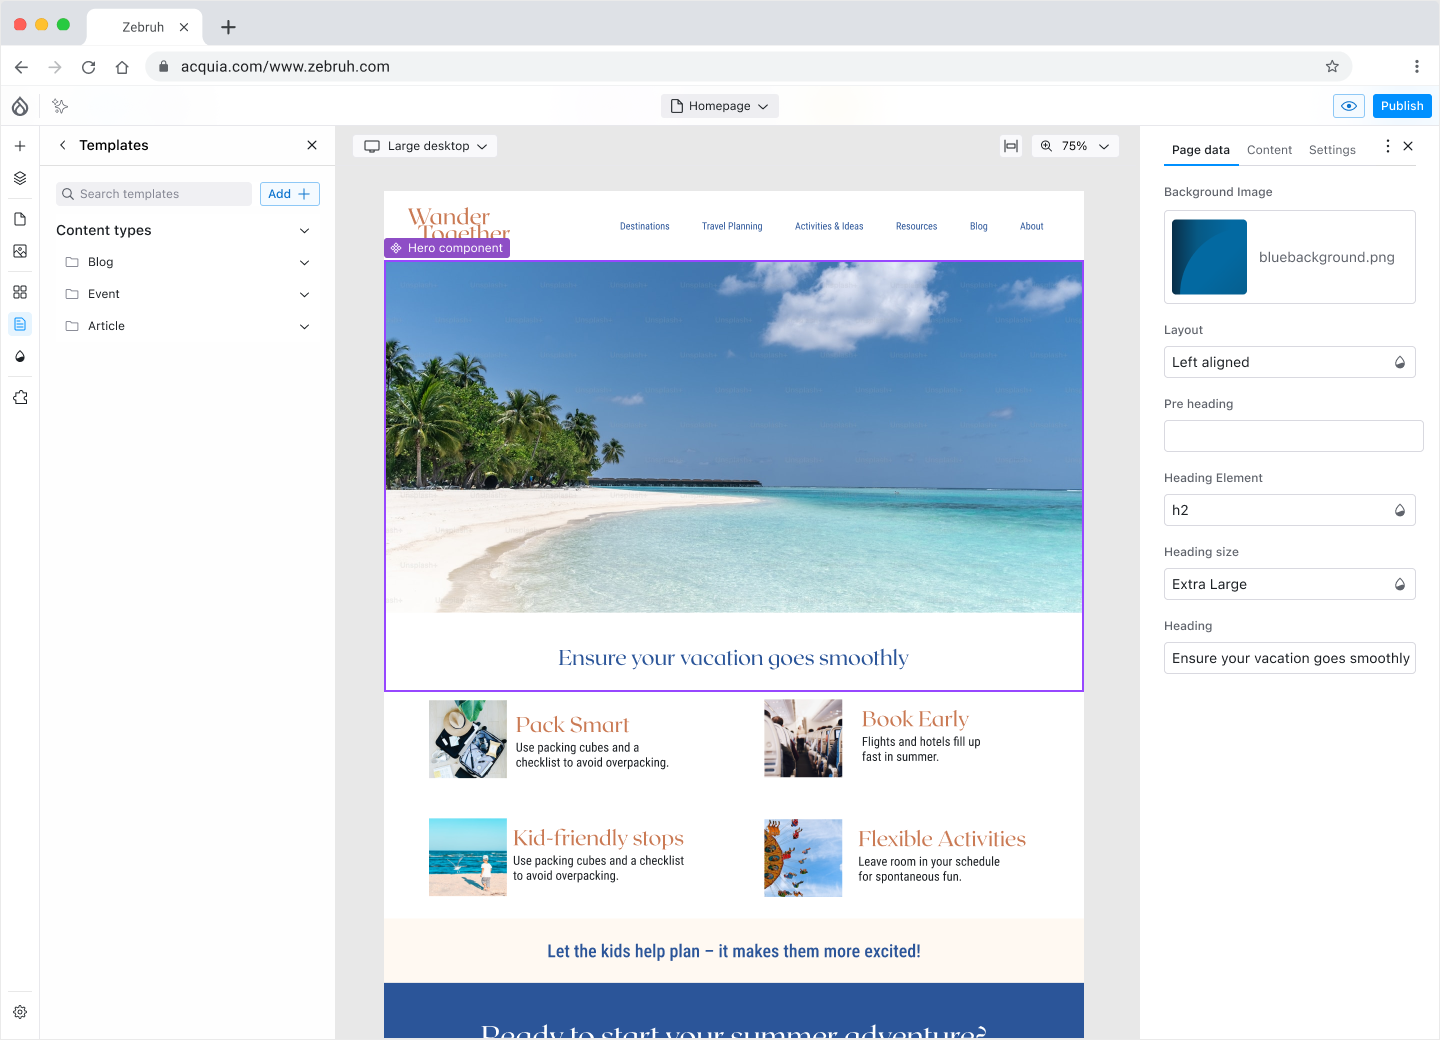Click the bluebackground.png image thumbnail
Viewport: 1440px width, 1040px height.
(1209, 257)
